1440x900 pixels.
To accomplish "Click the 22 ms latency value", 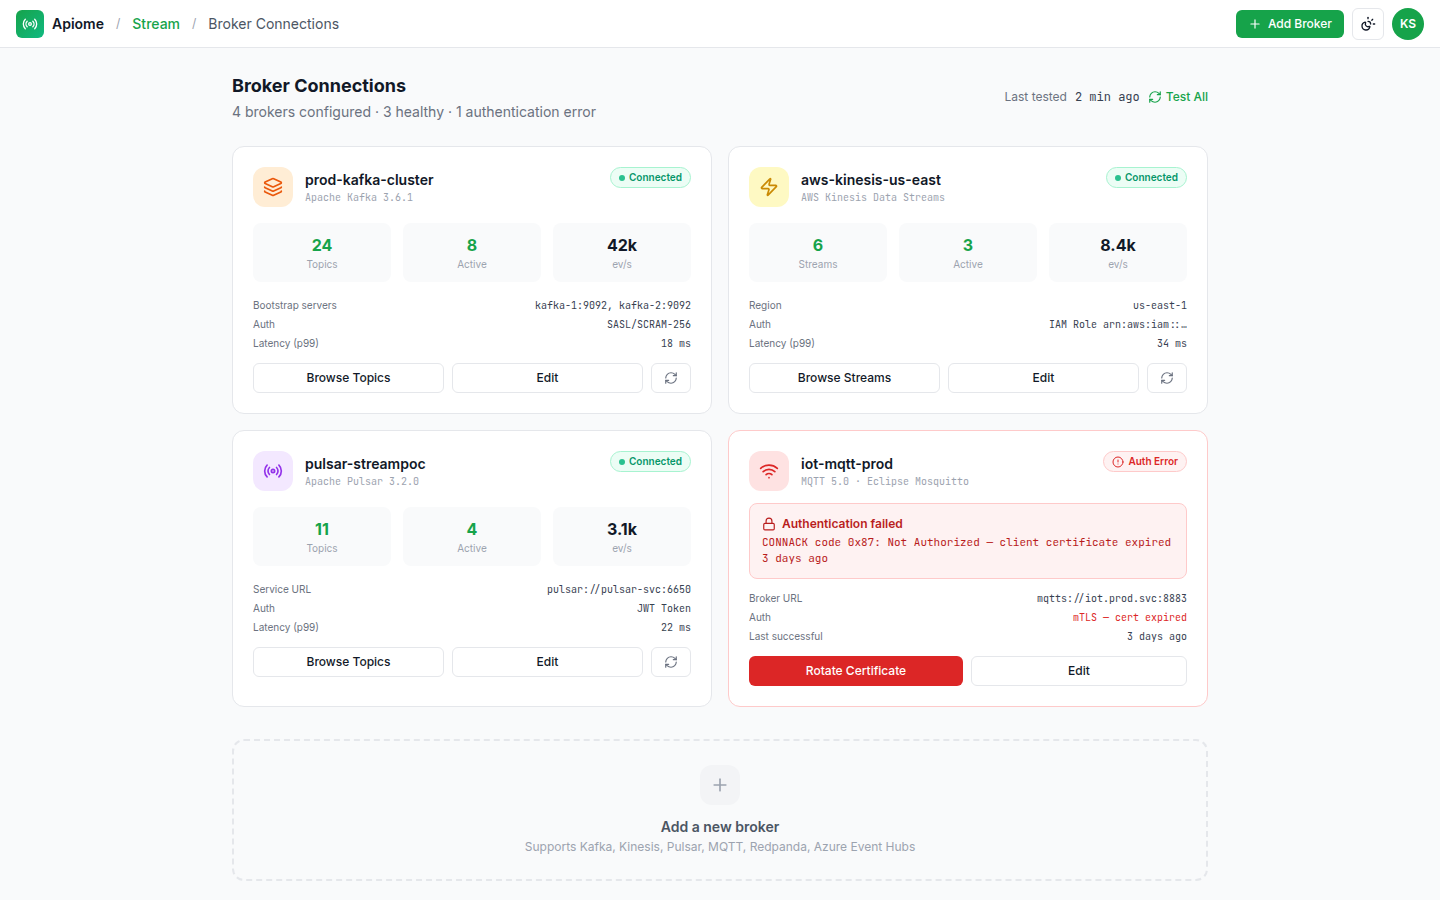I will click(676, 628).
